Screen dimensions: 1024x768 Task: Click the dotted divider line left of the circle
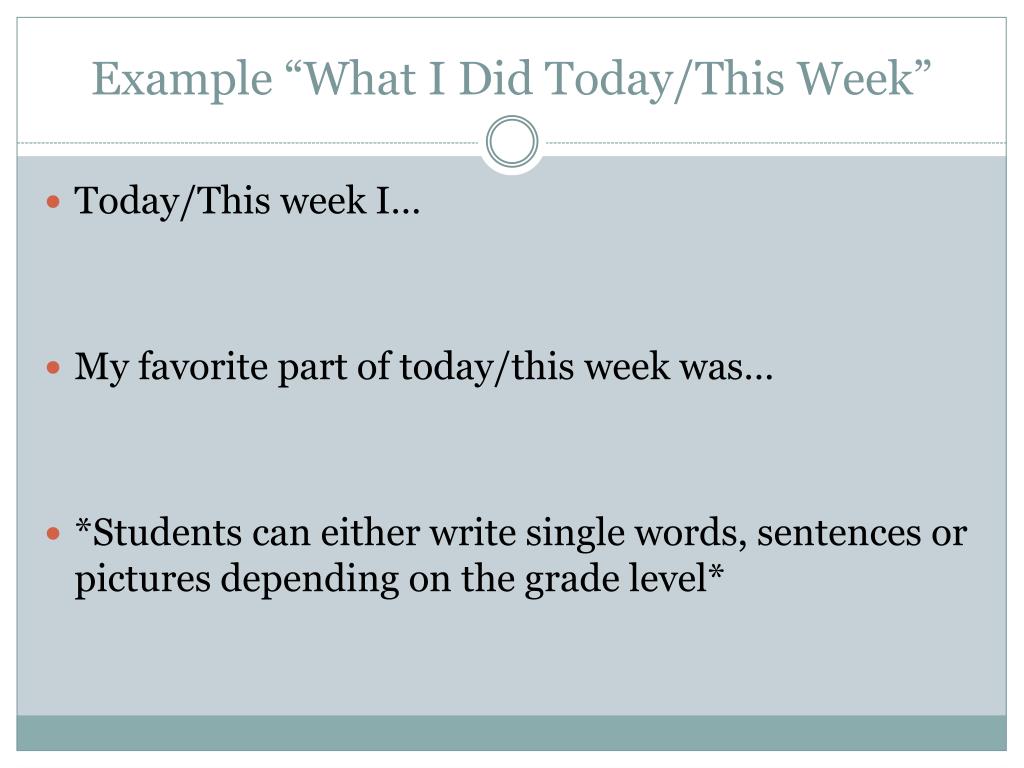coord(250,143)
